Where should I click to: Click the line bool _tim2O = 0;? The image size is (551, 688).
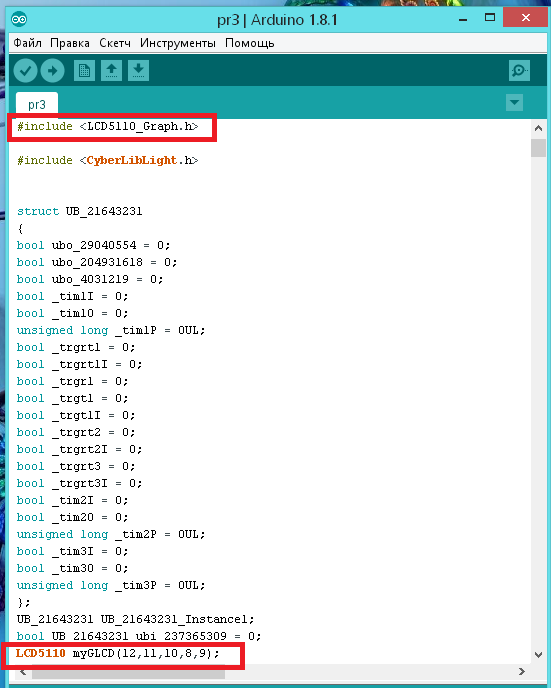(x=72, y=517)
